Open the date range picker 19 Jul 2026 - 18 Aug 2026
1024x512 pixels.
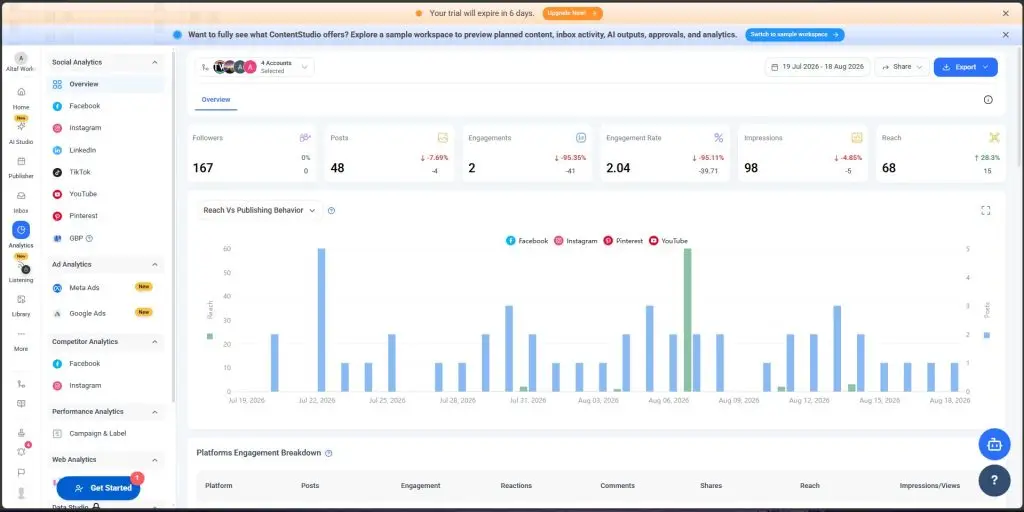point(817,67)
